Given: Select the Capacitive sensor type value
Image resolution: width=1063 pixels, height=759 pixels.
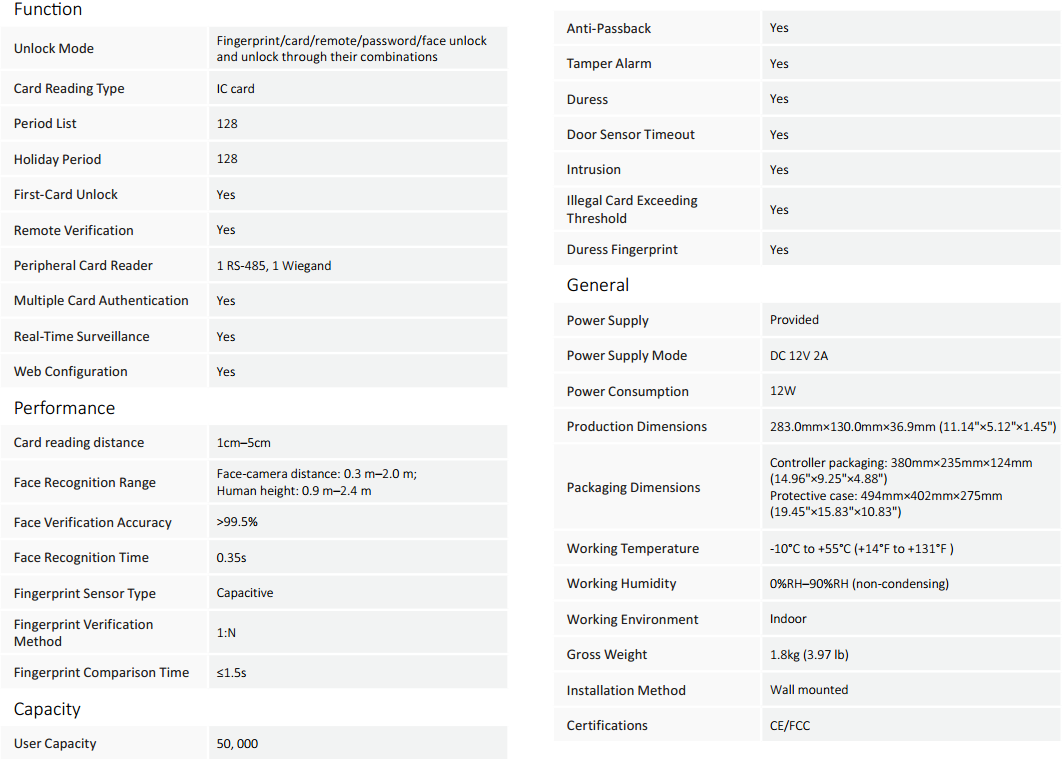Looking at the screenshot, I should [x=245, y=593].
